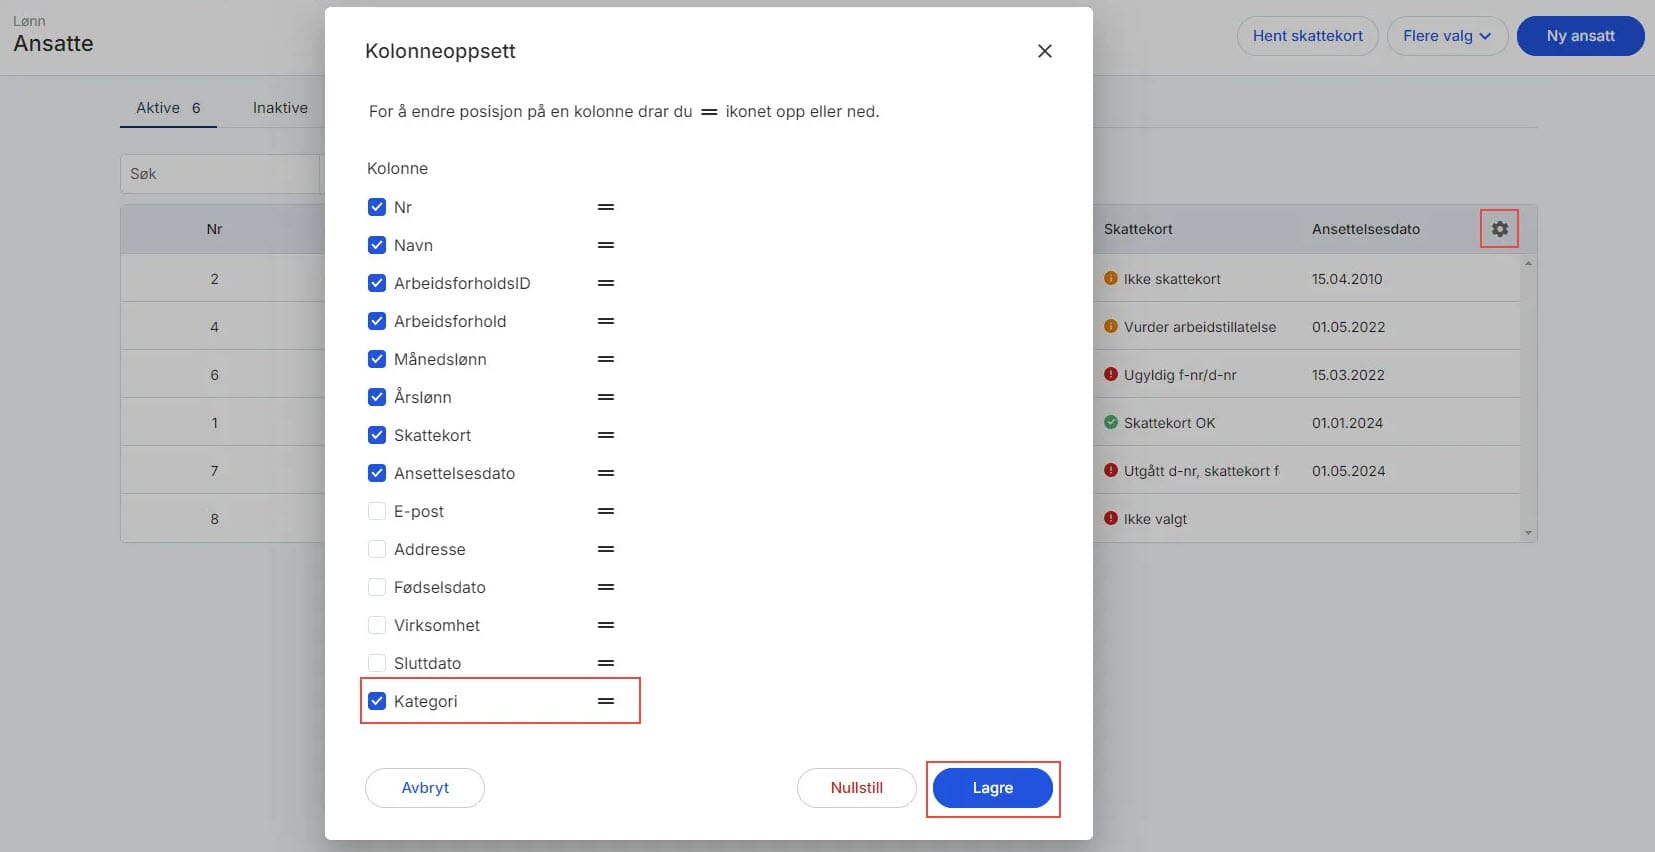
Task: Grab the drag handle for Månedslønn
Action: [x=606, y=359]
